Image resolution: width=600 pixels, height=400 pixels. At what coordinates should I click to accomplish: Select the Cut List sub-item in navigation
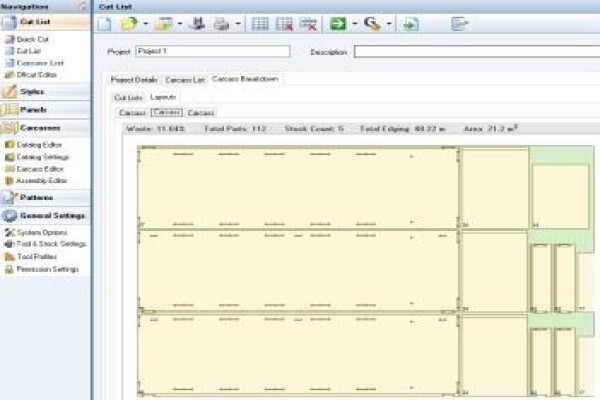pyautogui.click(x=29, y=51)
